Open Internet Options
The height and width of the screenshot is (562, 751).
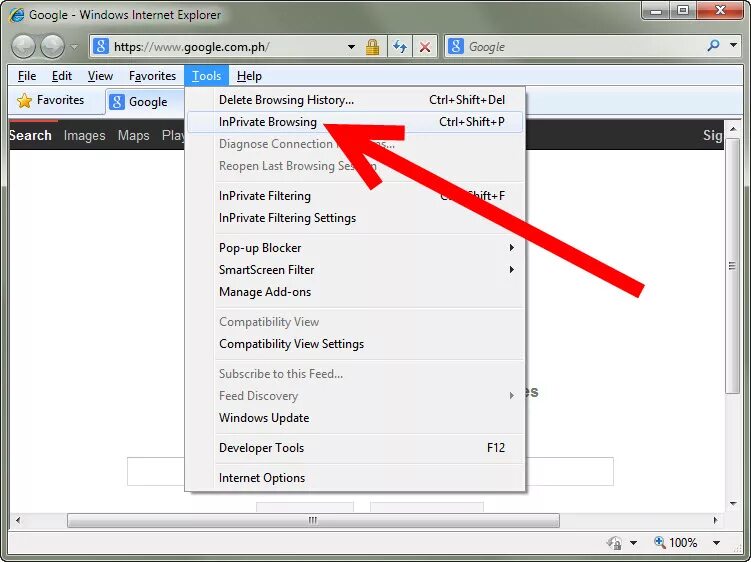pos(355,478)
